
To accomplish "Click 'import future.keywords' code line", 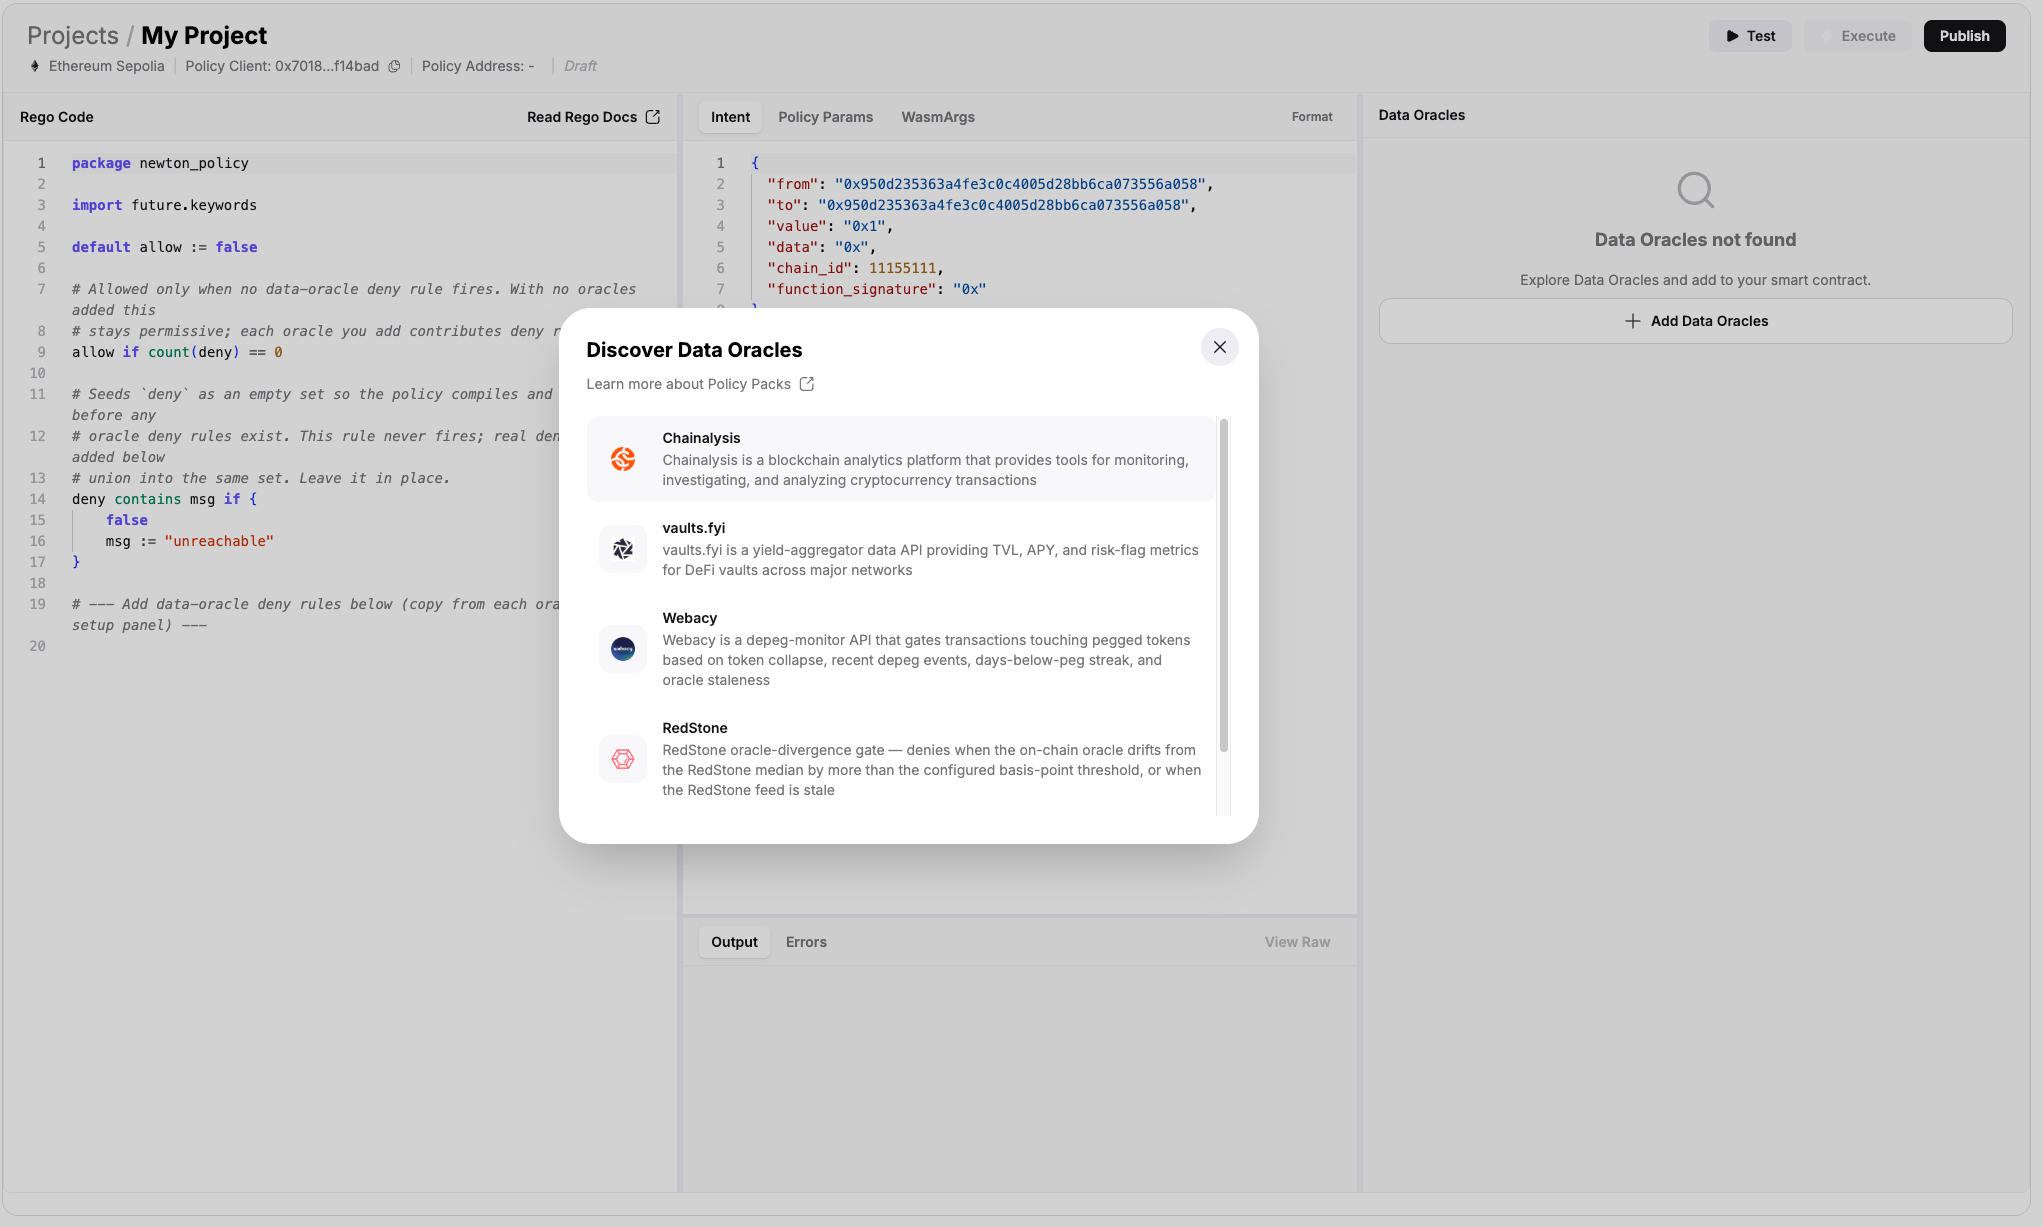I will pyautogui.click(x=164, y=205).
